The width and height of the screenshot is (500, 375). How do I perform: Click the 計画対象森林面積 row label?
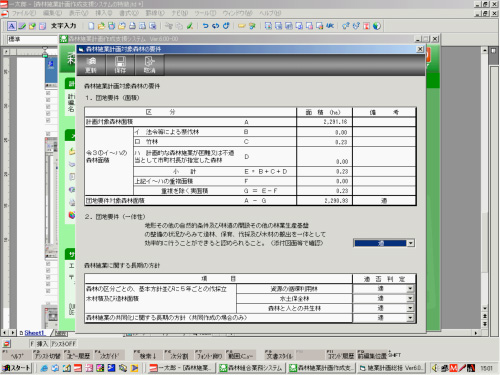110,122
